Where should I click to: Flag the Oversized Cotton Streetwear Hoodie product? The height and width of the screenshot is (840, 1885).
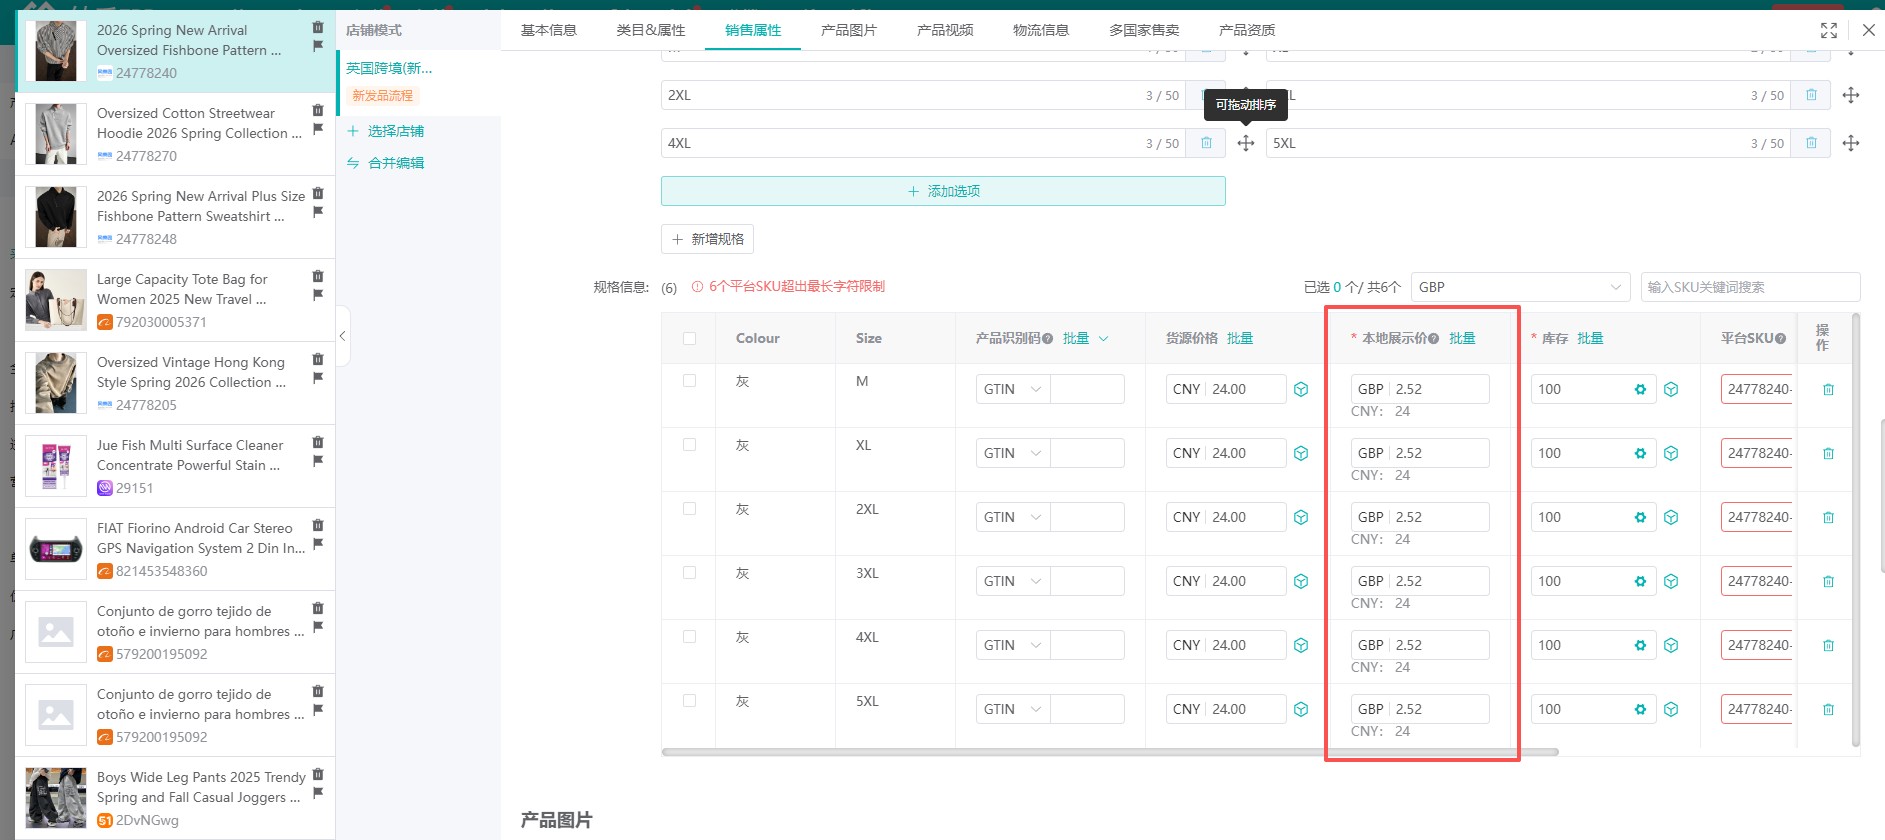tap(318, 129)
